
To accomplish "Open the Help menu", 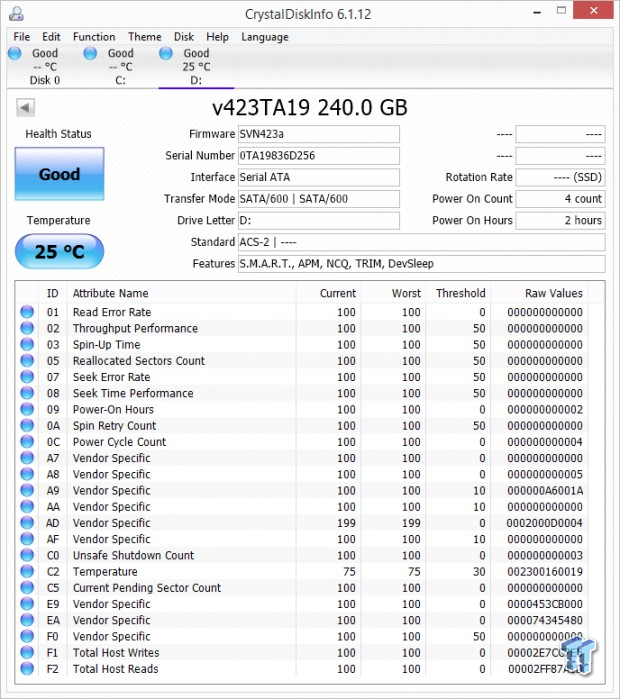I will [x=217, y=37].
